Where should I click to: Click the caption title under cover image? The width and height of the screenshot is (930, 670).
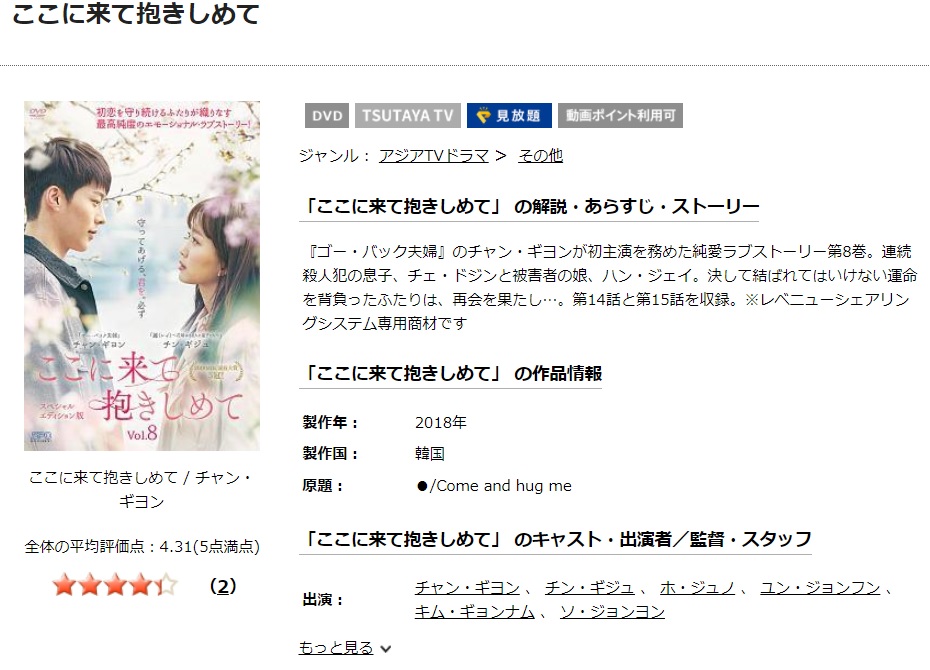(141, 489)
